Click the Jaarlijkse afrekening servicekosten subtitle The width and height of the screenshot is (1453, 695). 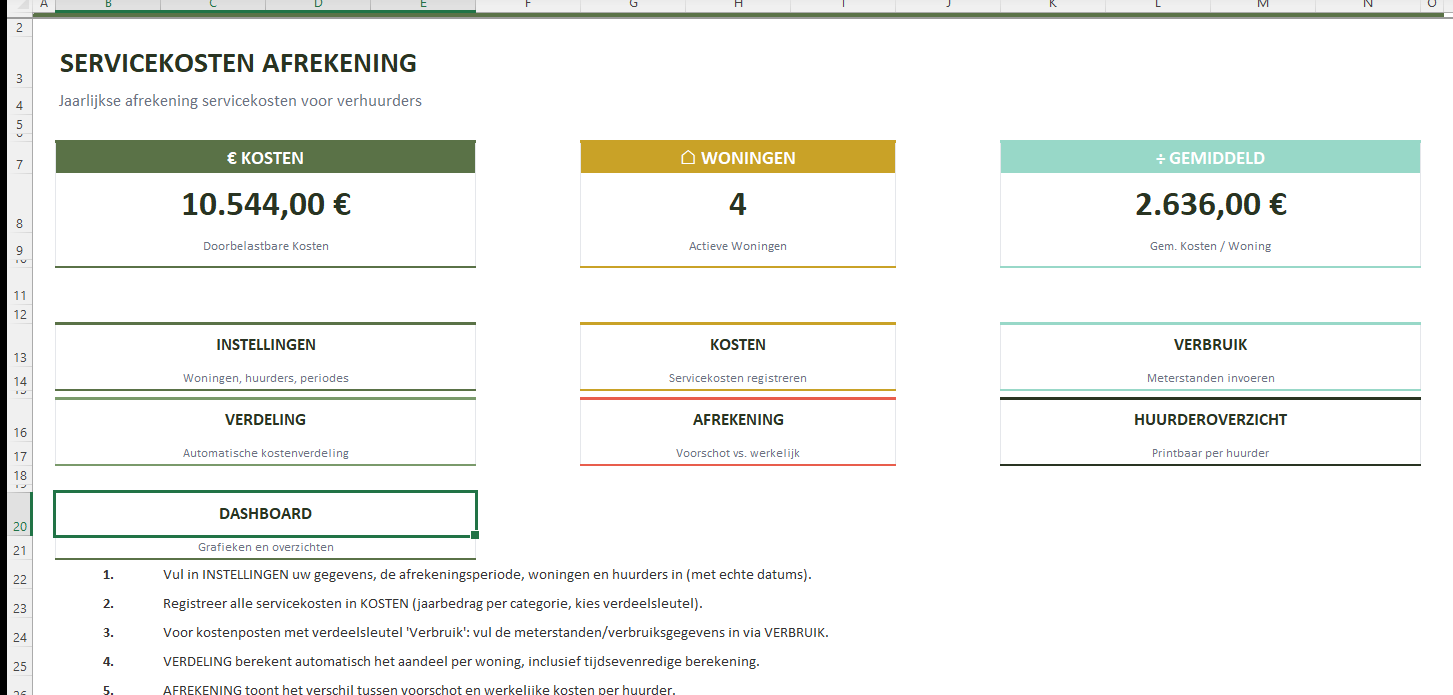pos(240,101)
